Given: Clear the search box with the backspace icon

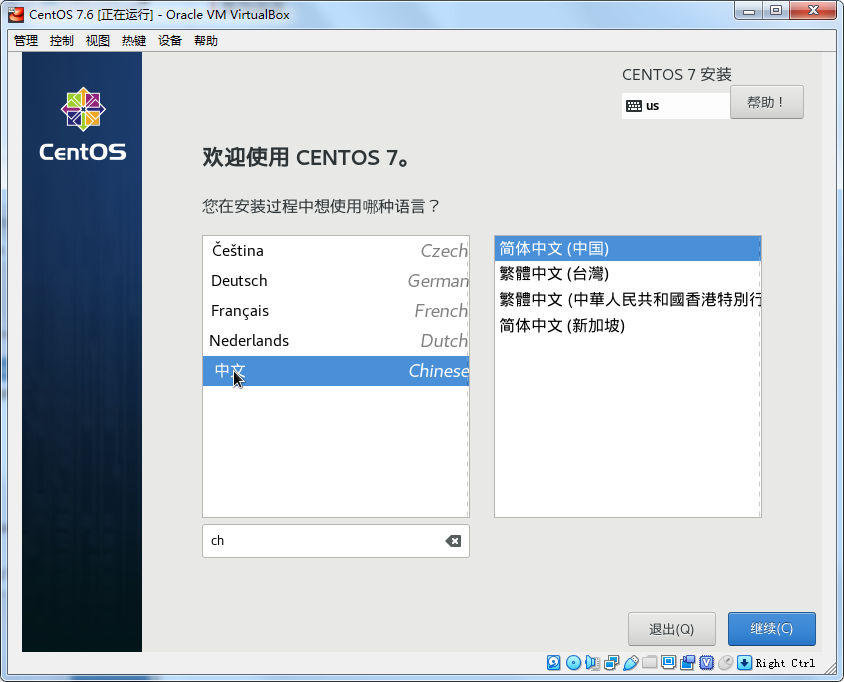Looking at the screenshot, I should 453,541.
